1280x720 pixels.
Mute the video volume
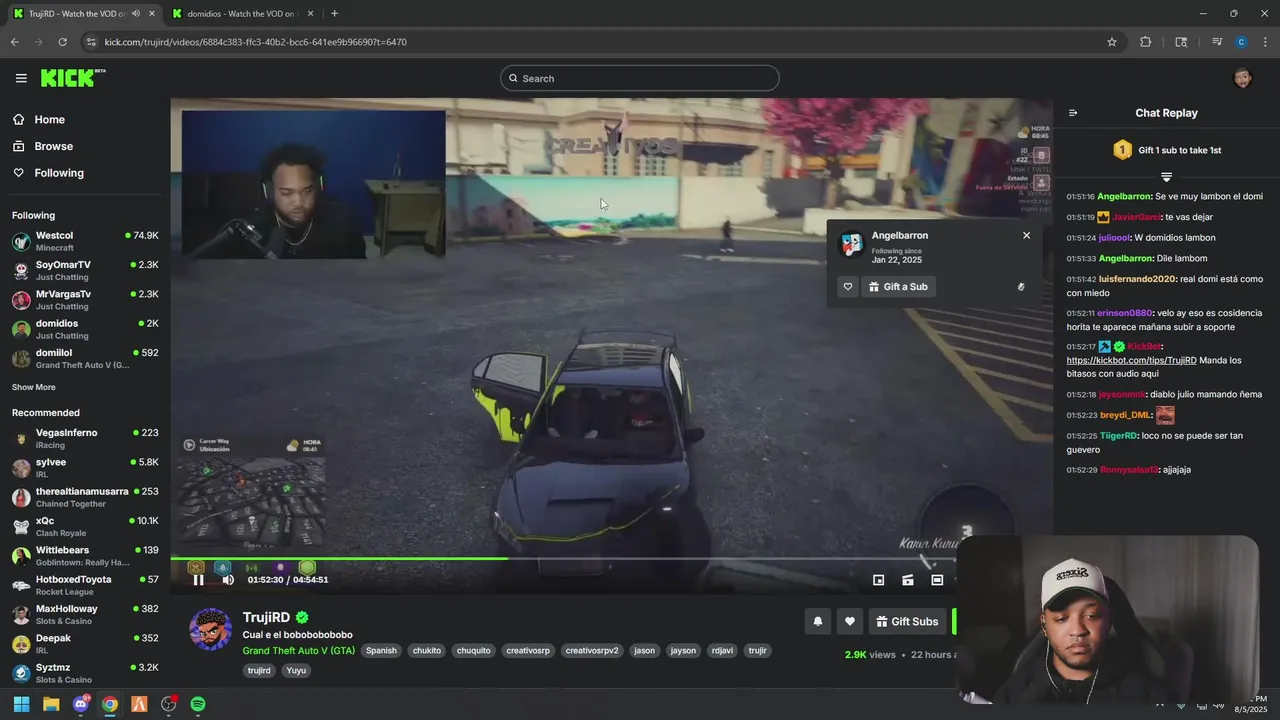[x=228, y=580]
